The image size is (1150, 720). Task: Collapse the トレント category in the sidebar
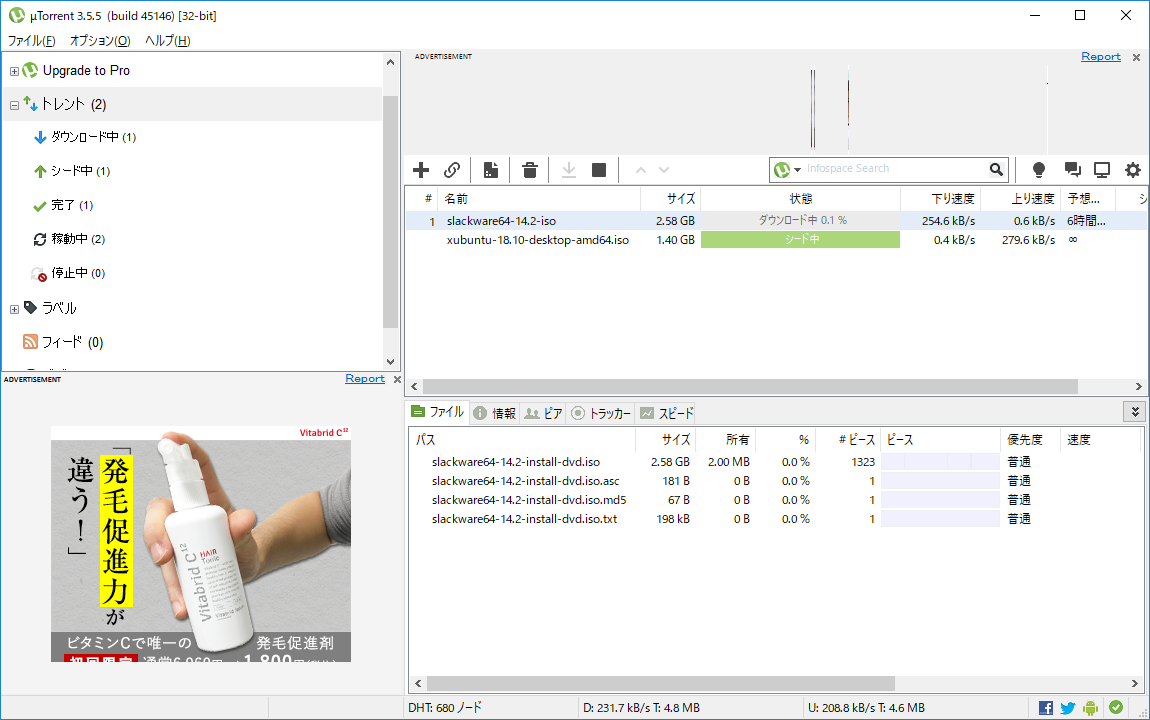pos(13,104)
